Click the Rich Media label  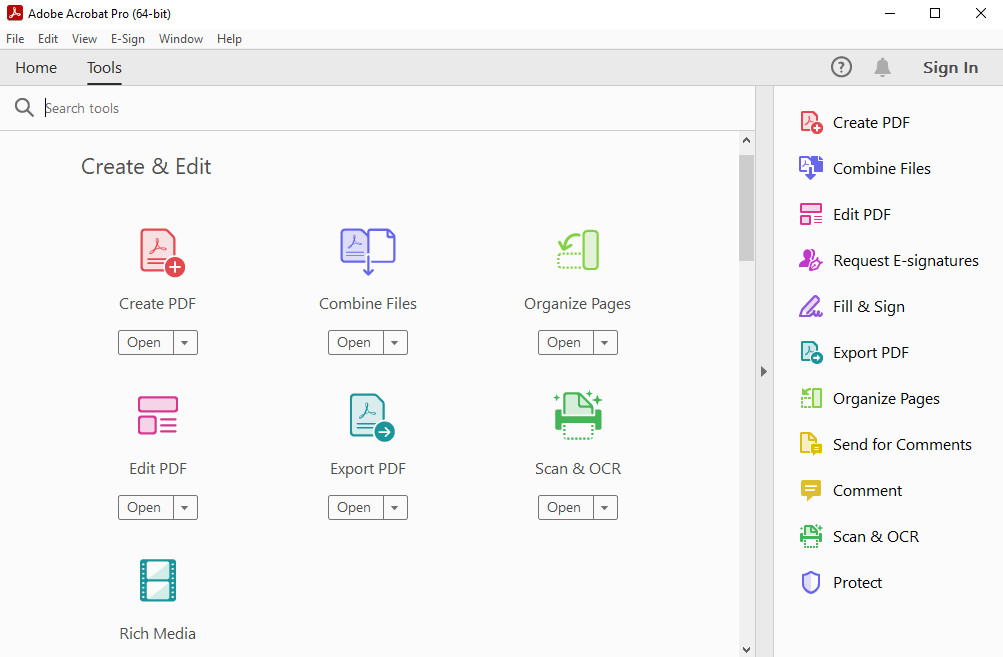(x=157, y=633)
